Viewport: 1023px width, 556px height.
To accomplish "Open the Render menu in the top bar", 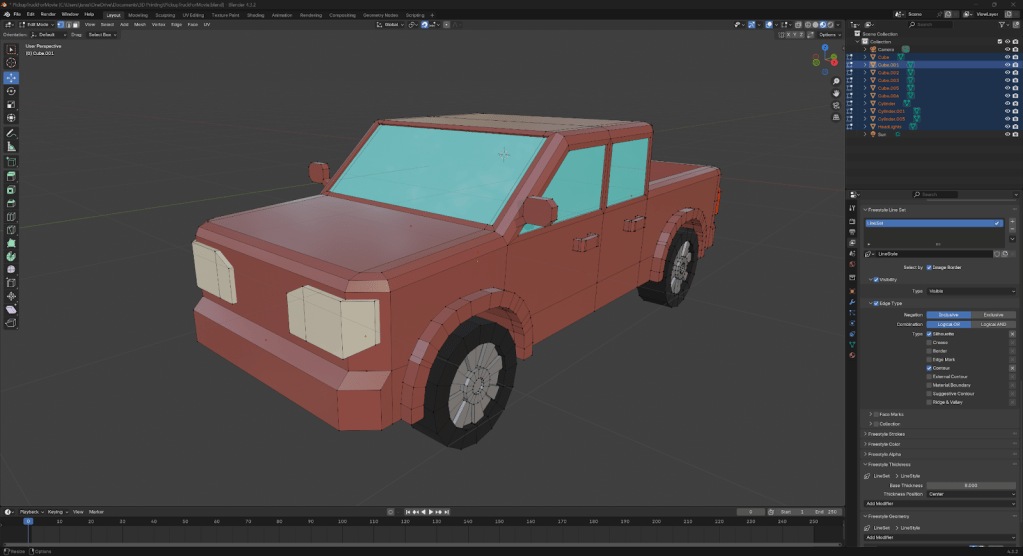I will pos(48,15).
